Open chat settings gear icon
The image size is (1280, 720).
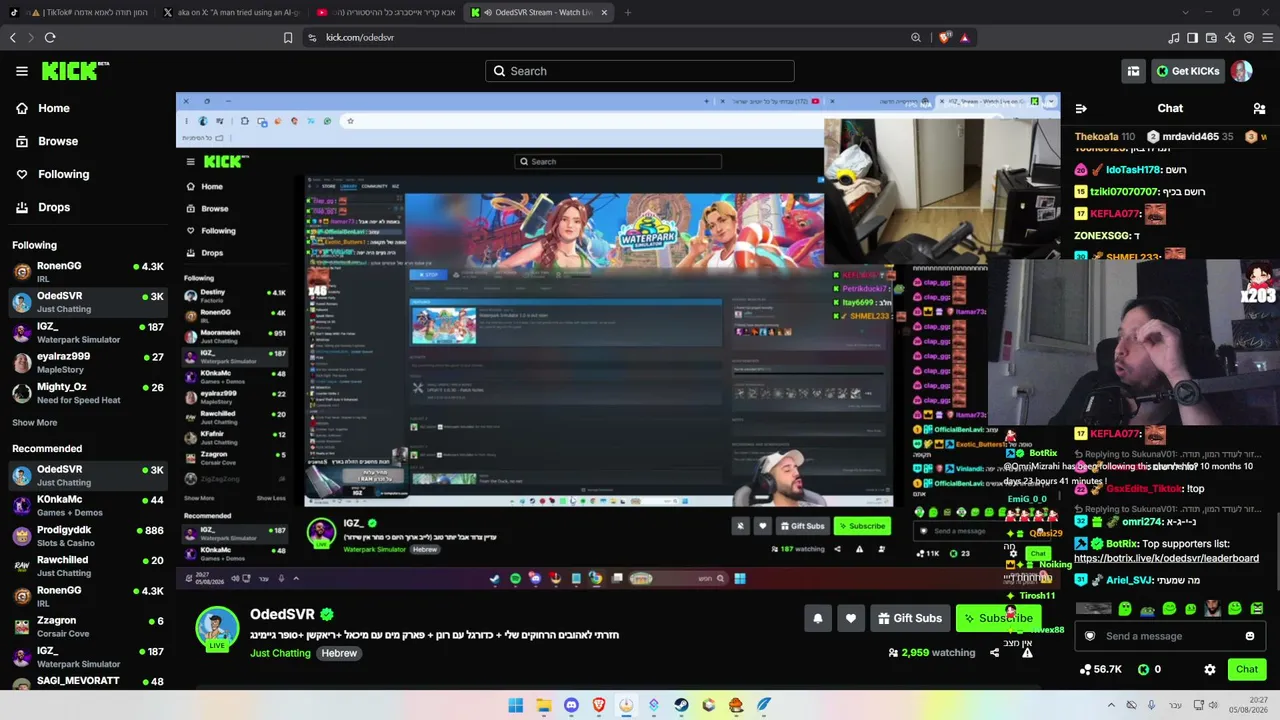[x=1210, y=669]
